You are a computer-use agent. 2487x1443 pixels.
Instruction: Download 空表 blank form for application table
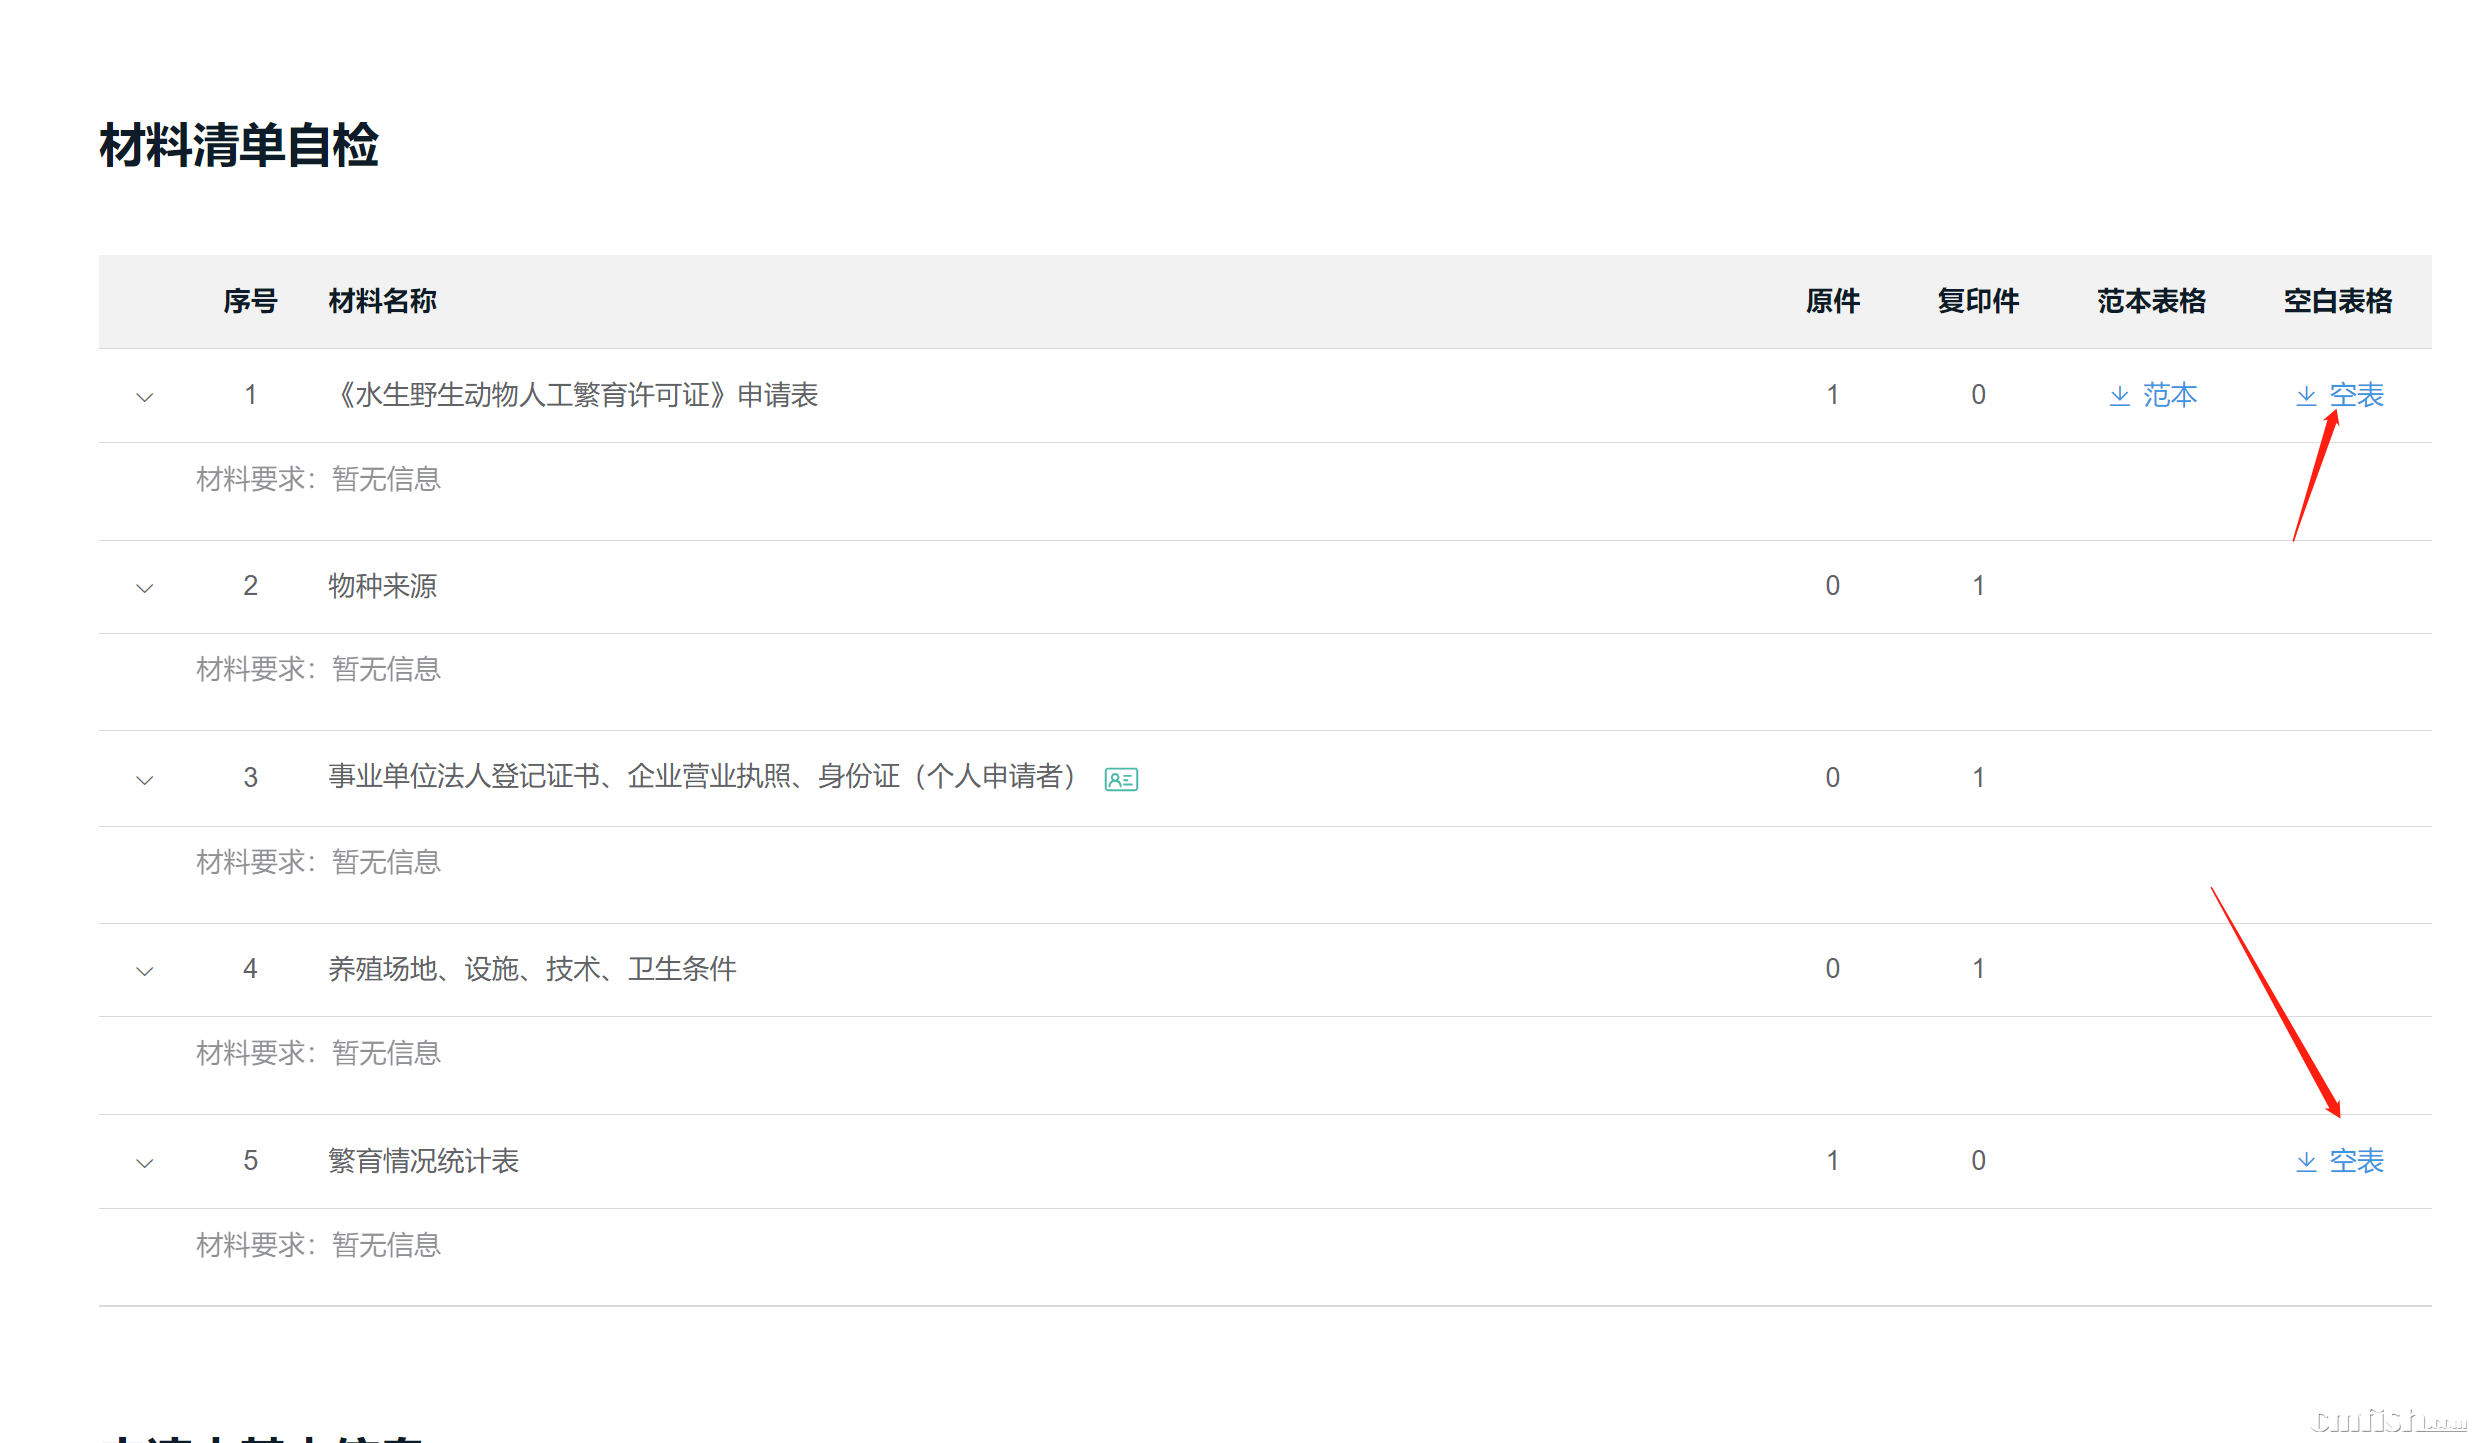(x=2355, y=396)
